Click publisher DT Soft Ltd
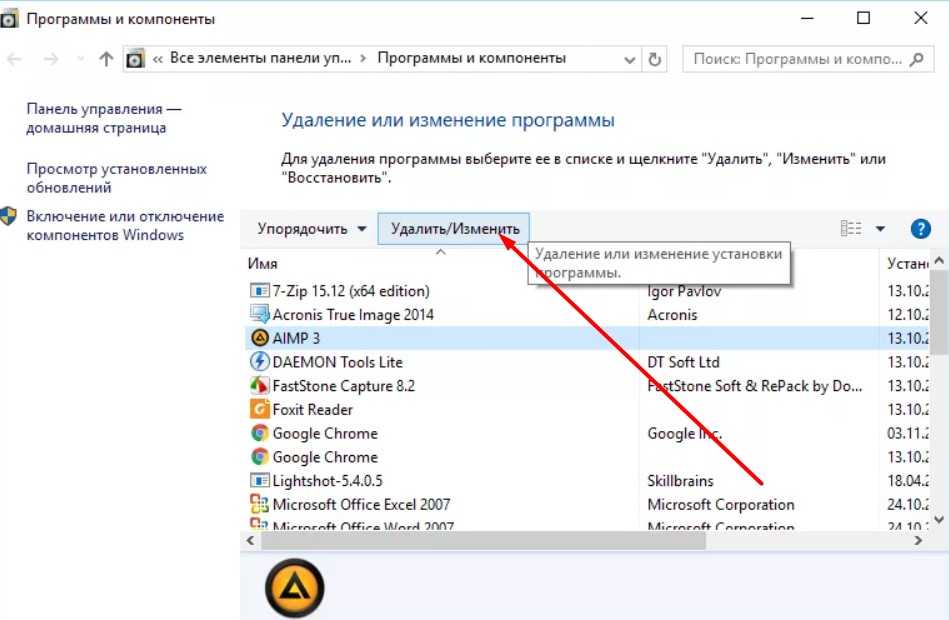Image resolution: width=949 pixels, height=620 pixels. (x=683, y=361)
